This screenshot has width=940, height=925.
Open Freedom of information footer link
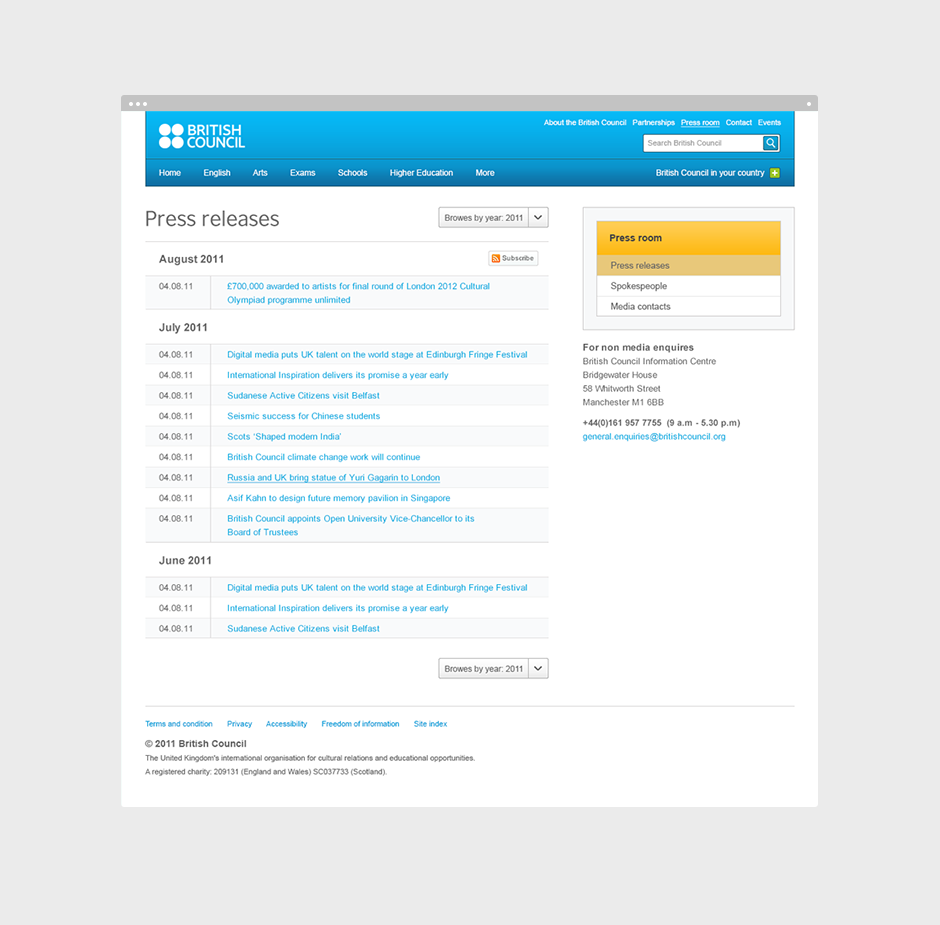(360, 724)
